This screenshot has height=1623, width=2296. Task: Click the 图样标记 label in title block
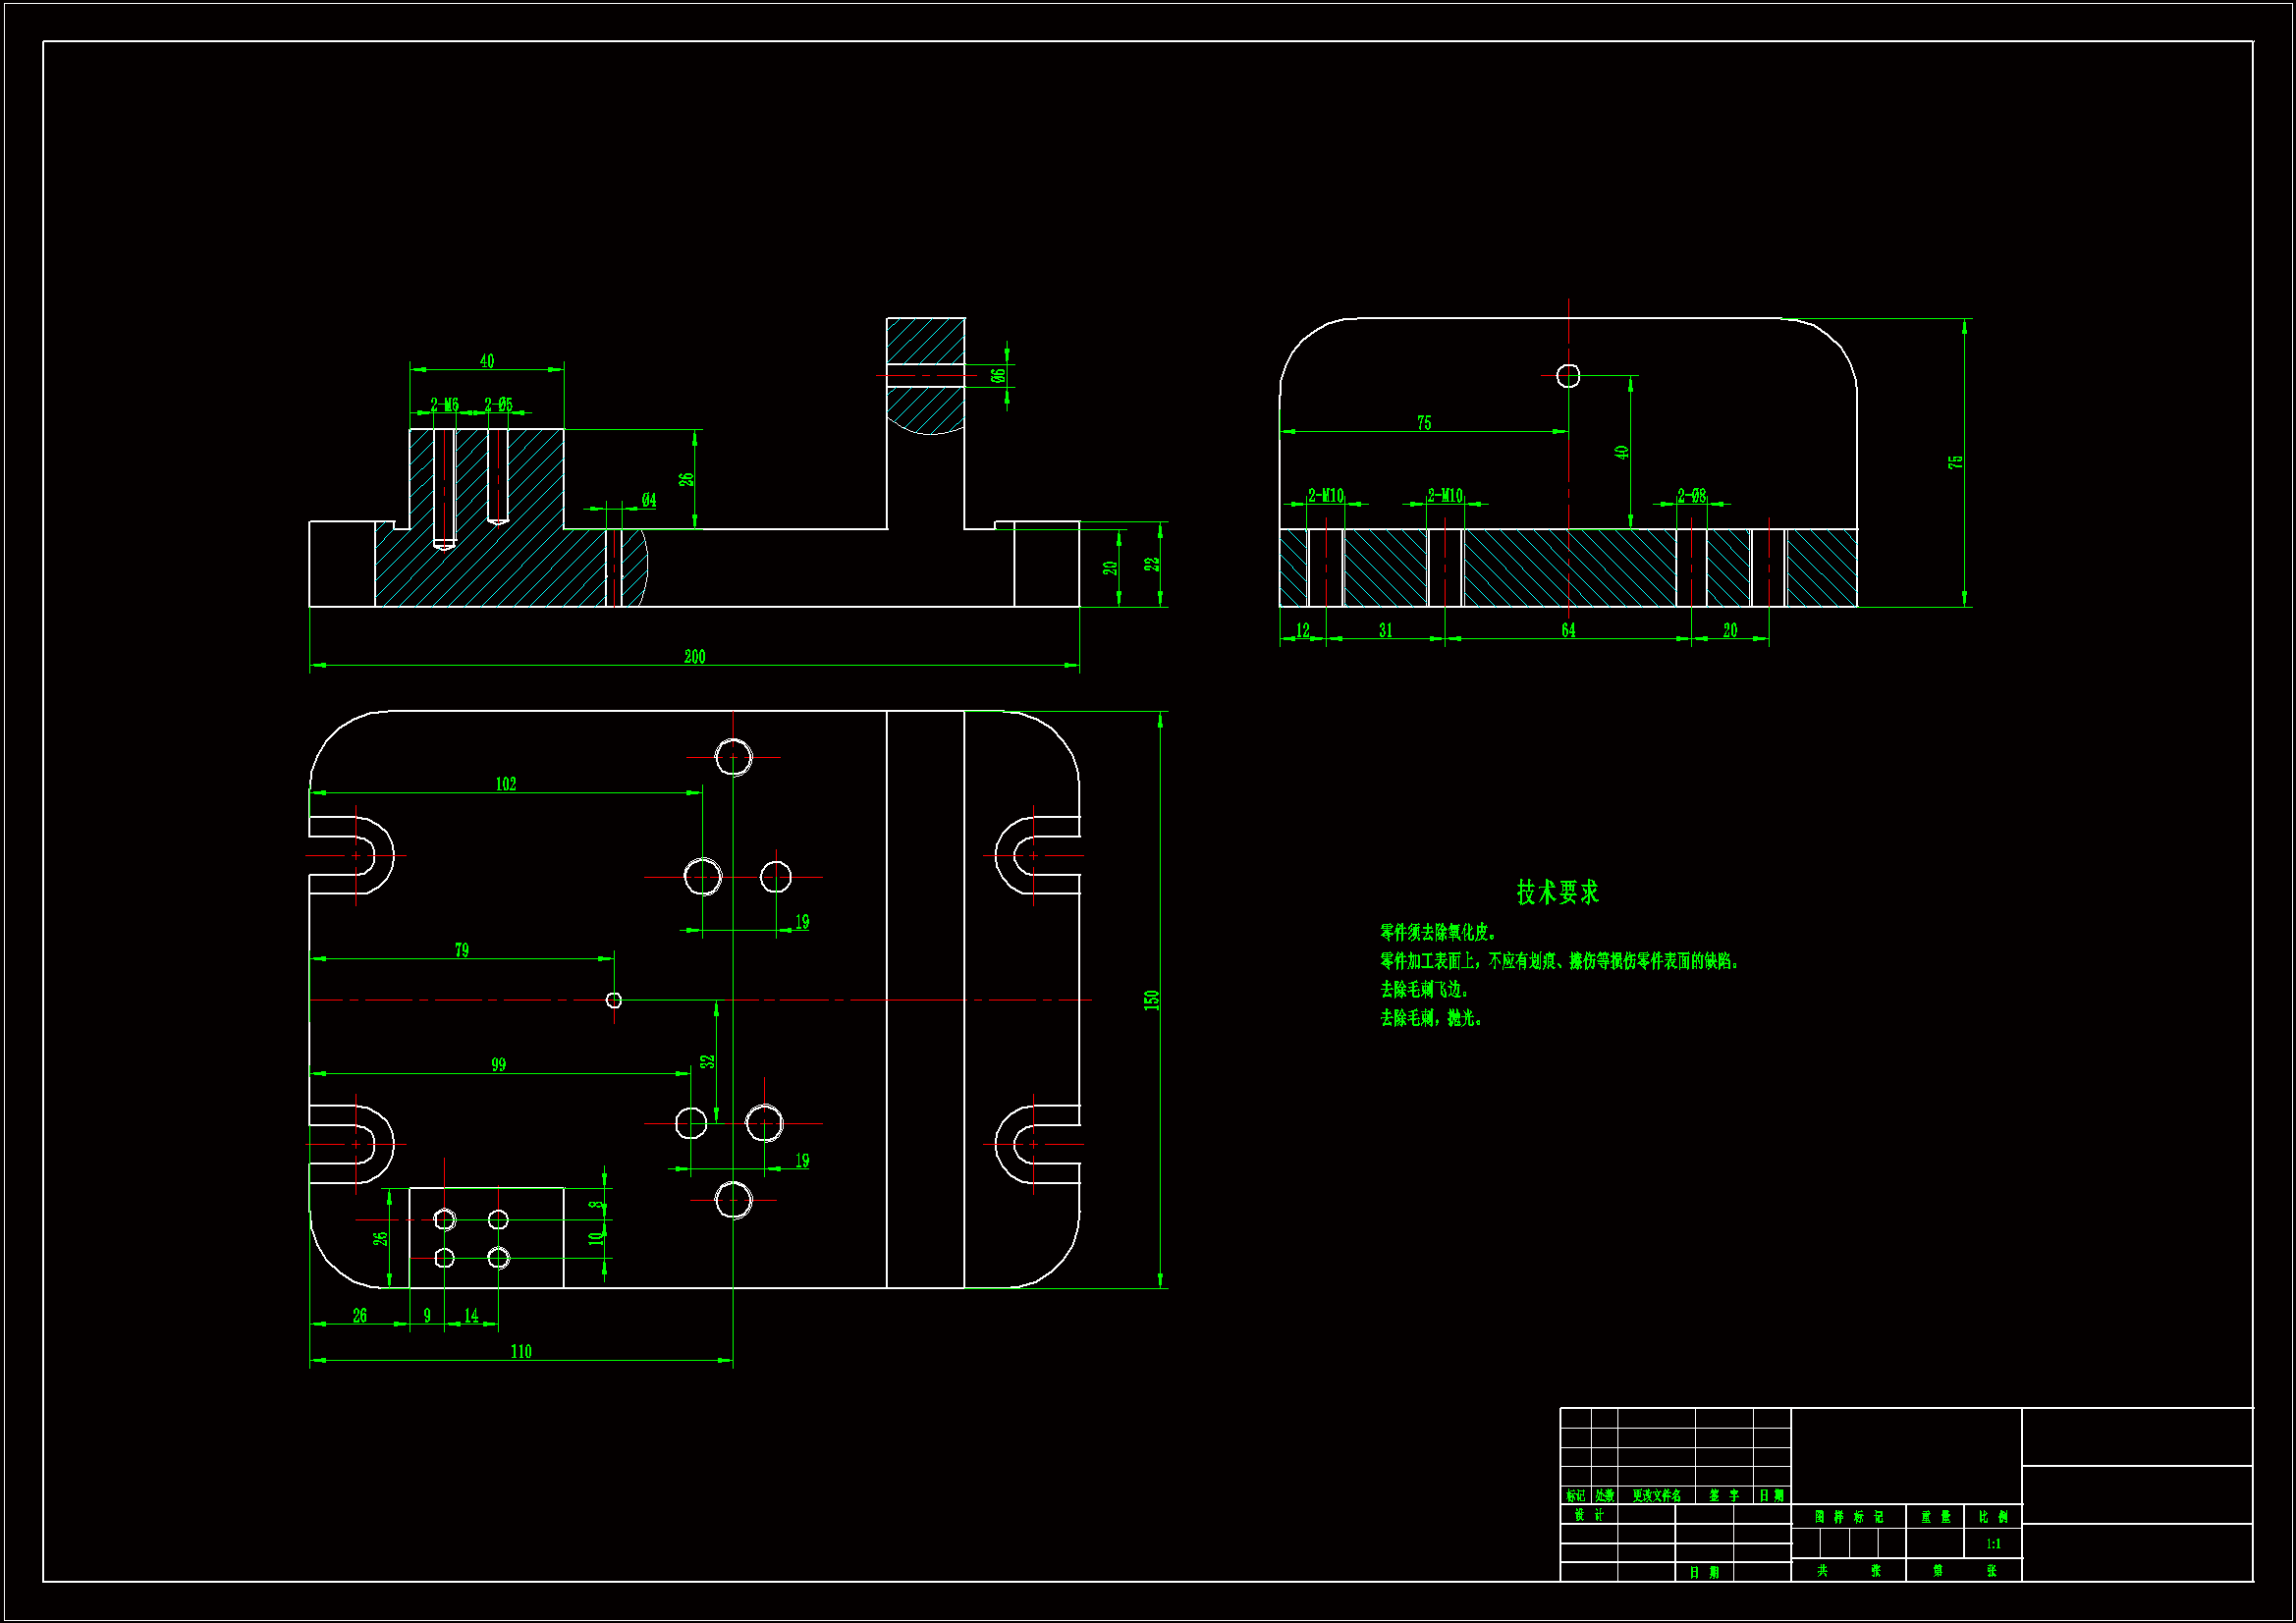pos(1848,1517)
